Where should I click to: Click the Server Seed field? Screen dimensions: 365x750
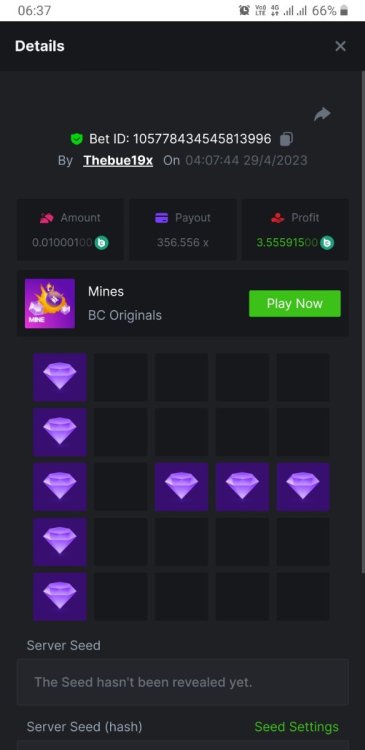(x=183, y=682)
